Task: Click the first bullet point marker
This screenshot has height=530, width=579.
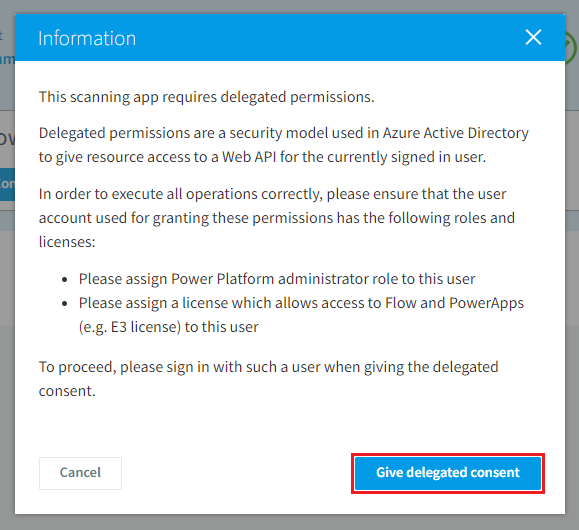Action: (x=65, y=280)
